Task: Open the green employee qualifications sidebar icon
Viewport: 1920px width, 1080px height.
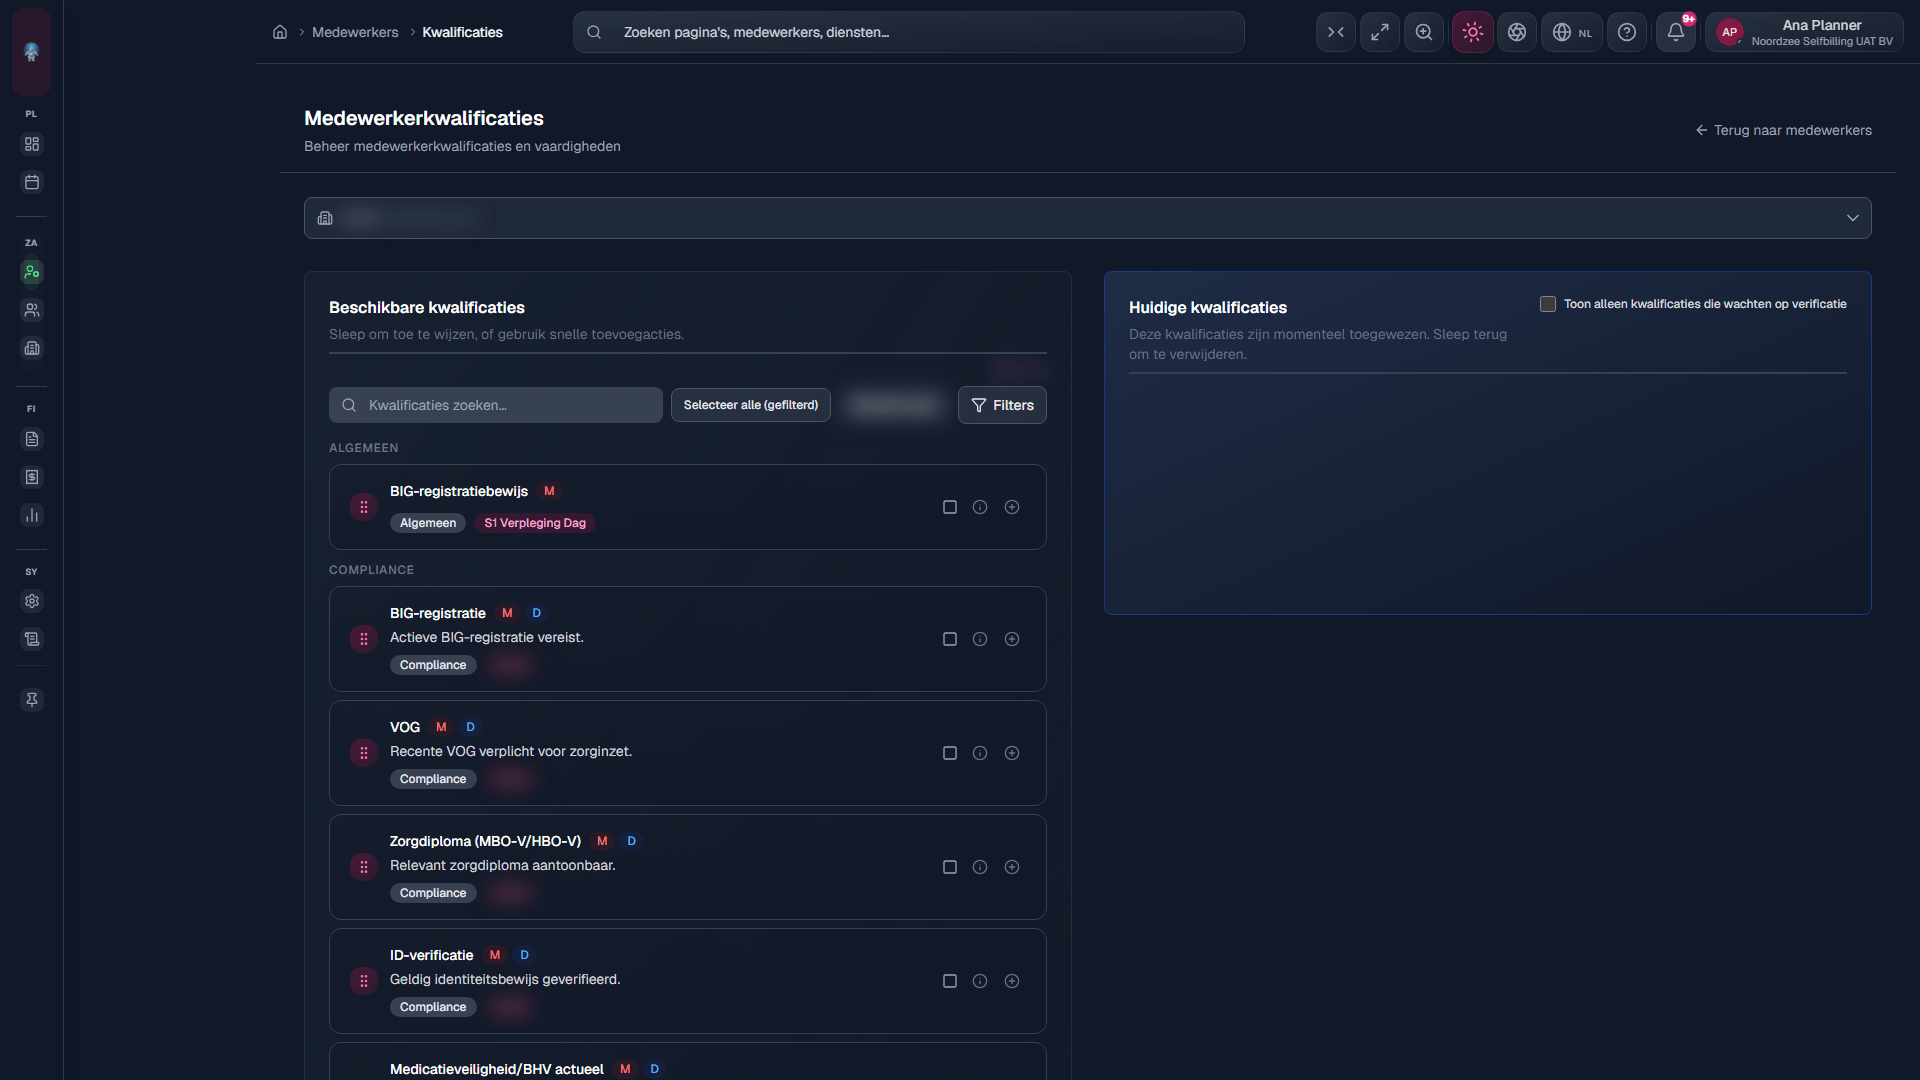Action: (32, 272)
